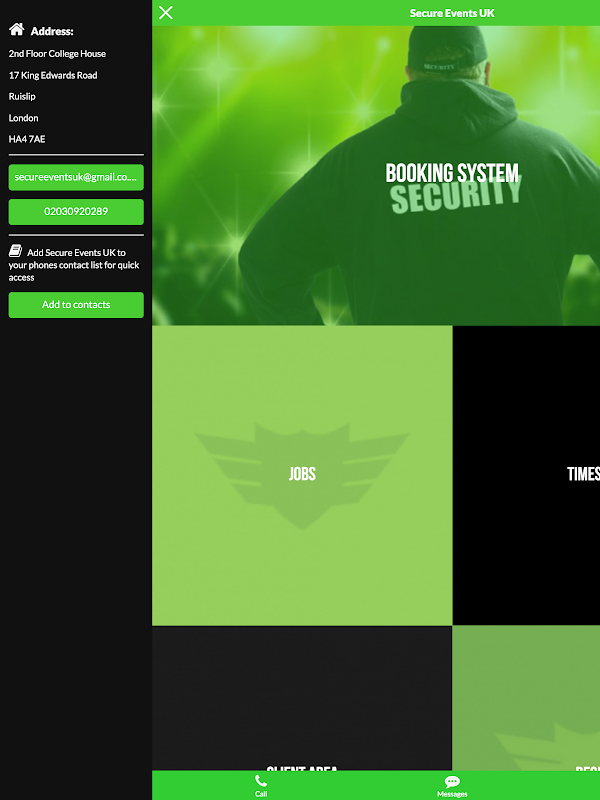Open the JOBS tile

302,475
